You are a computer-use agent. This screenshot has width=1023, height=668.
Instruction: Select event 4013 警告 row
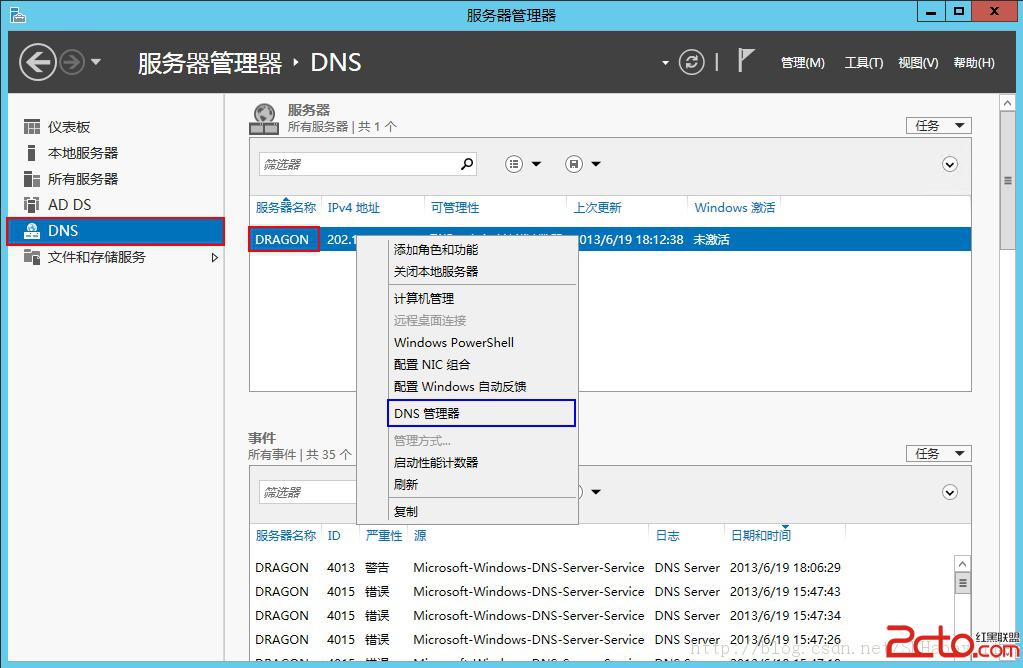coord(600,568)
